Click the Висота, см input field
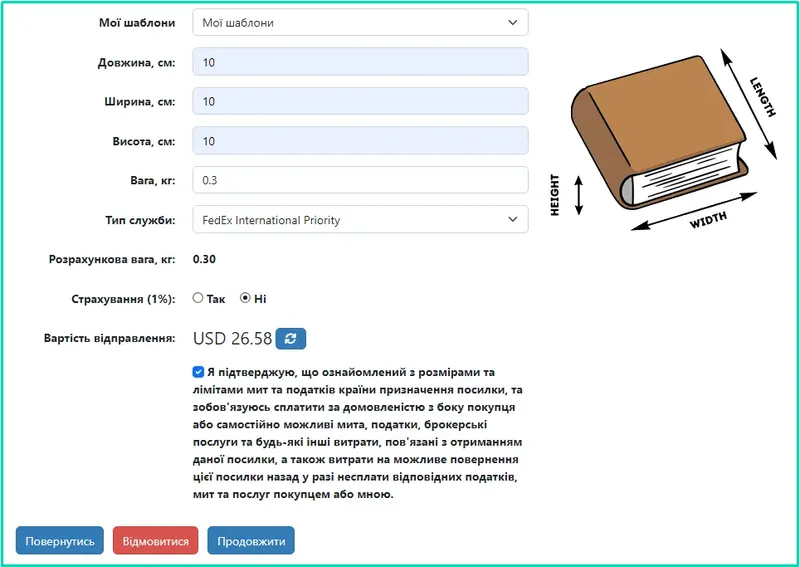The height and width of the screenshot is (567, 800). coord(360,141)
